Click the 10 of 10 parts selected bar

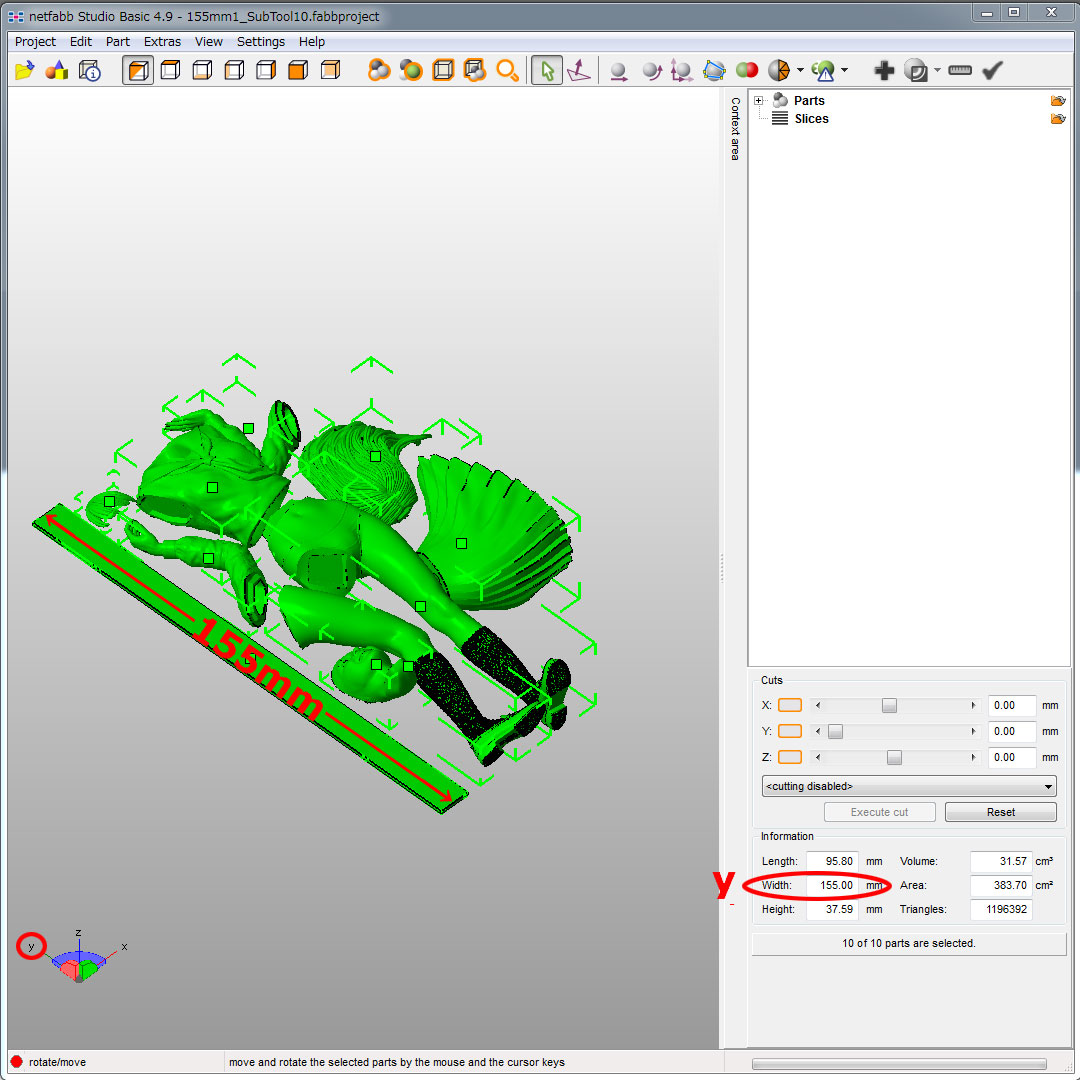909,944
